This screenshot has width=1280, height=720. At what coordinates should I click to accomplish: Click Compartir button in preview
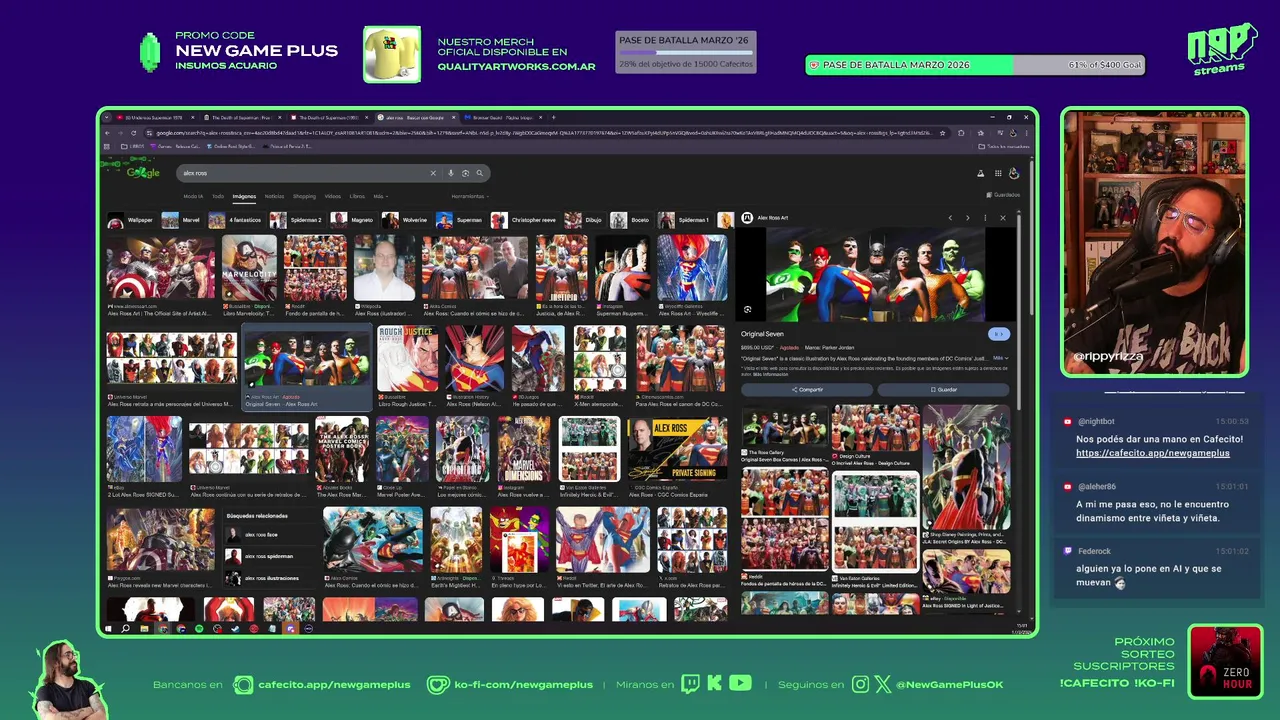click(807, 389)
